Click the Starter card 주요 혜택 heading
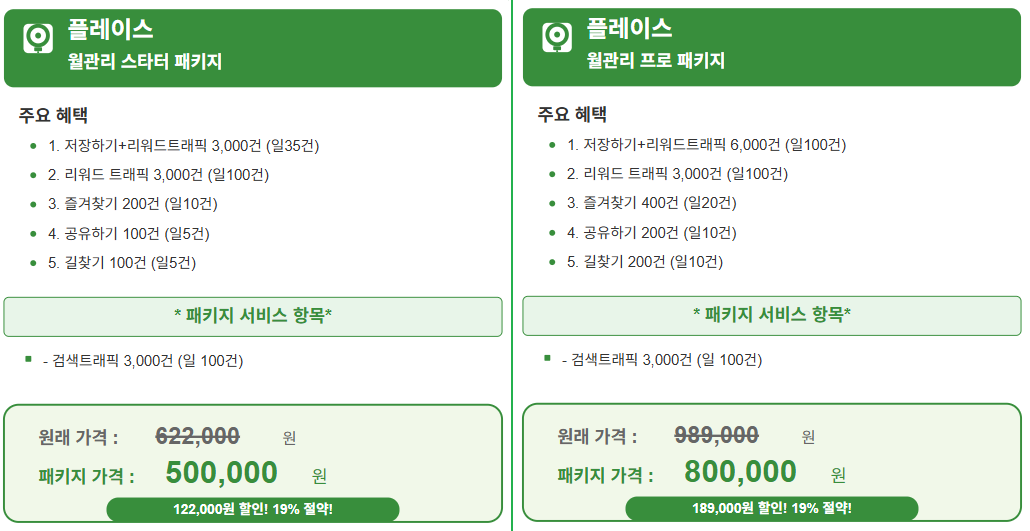The height and width of the screenshot is (531, 1030). [53, 116]
